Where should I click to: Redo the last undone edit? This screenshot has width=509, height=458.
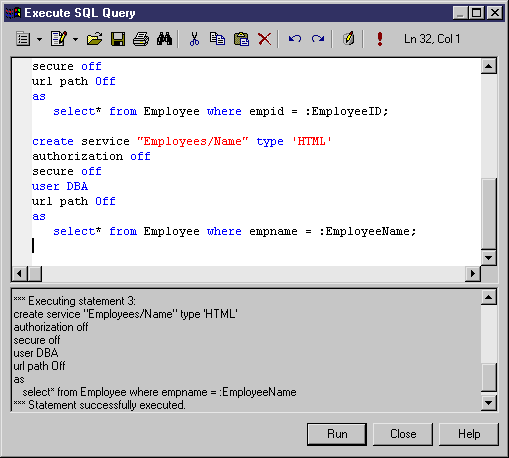tap(318, 39)
